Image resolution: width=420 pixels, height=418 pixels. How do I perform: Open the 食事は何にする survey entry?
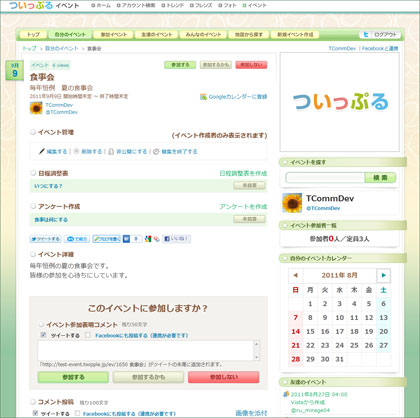click(x=51, y=220)
